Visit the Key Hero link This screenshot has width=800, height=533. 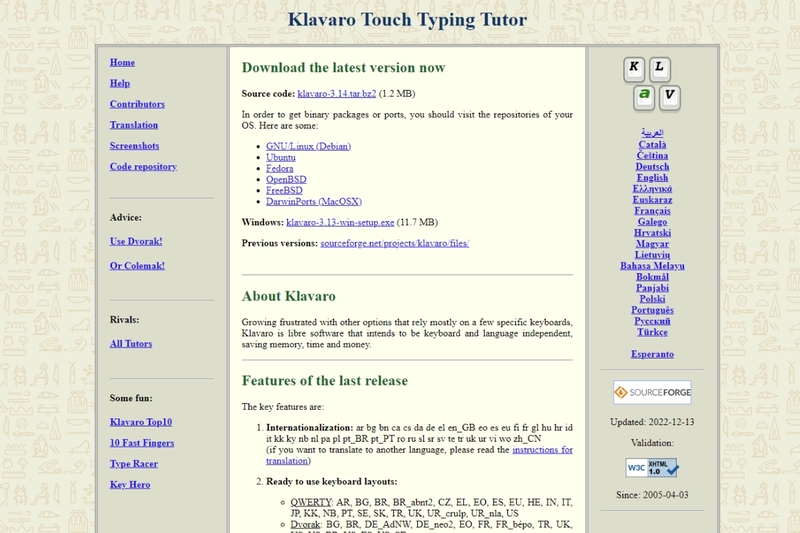pos(130,485)
